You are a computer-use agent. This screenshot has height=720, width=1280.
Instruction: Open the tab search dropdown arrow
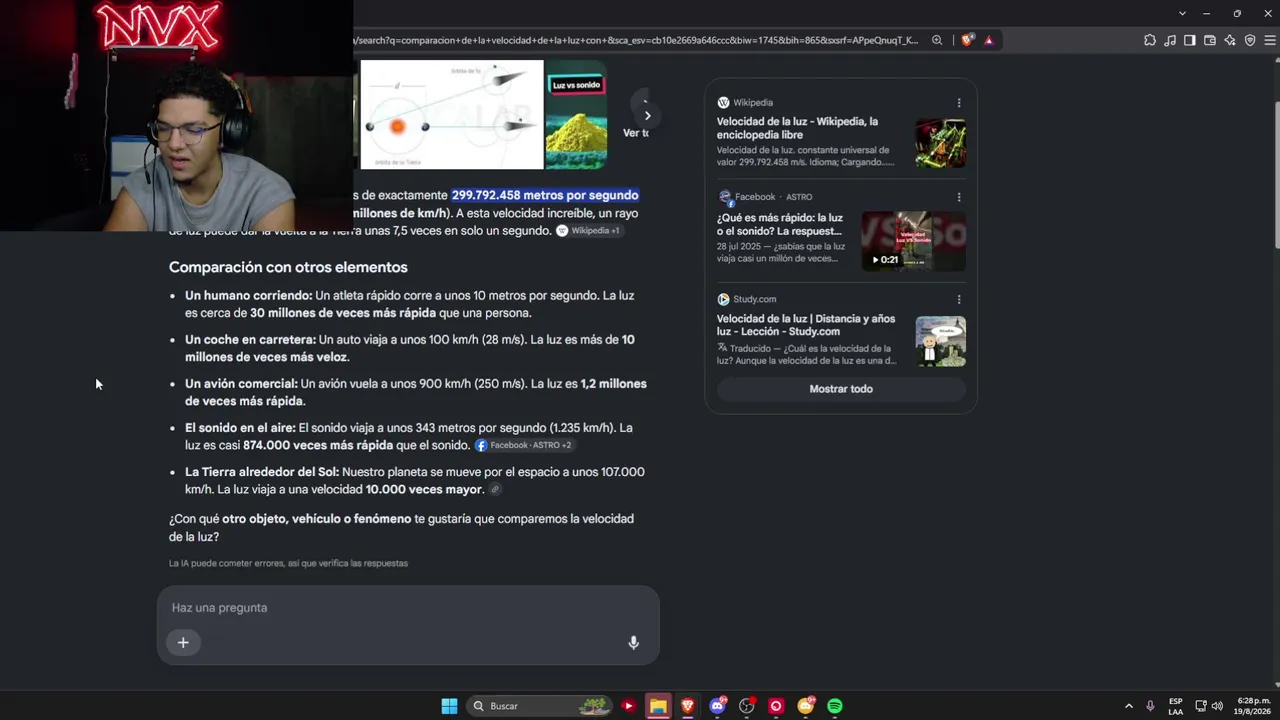(1182, 13)
